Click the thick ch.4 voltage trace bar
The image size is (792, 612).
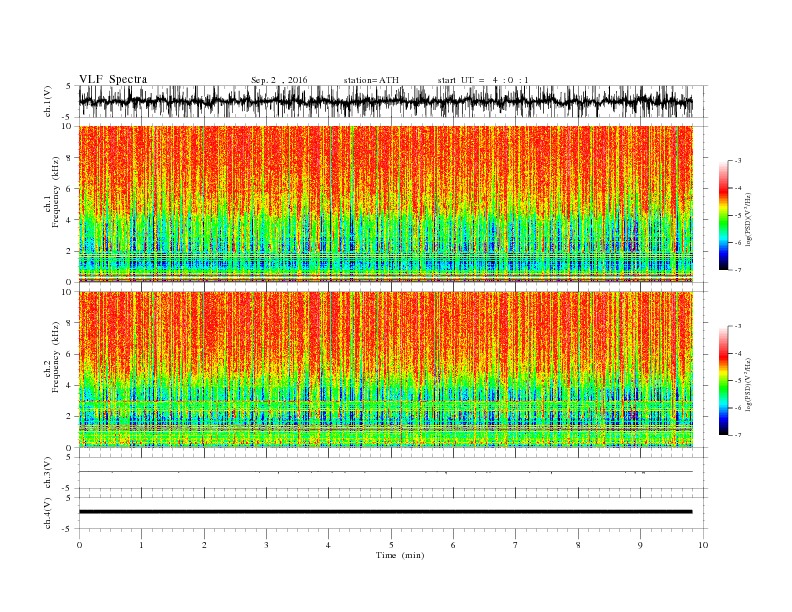[385, 512]
